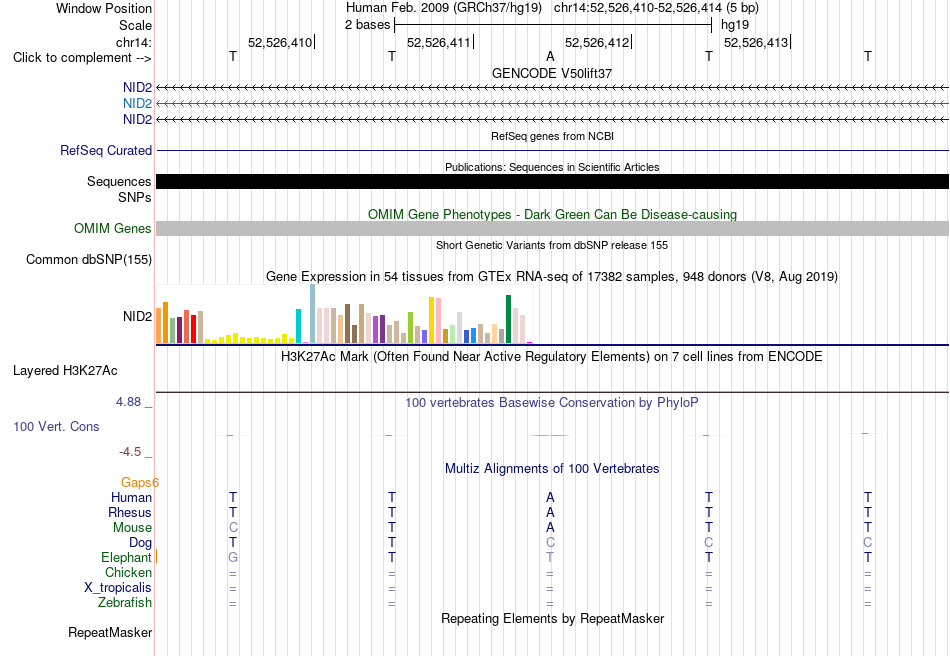950x656 pixels.
Task: Open the GENCODE V50lift37 track title
Action: [x=552, y=73]
